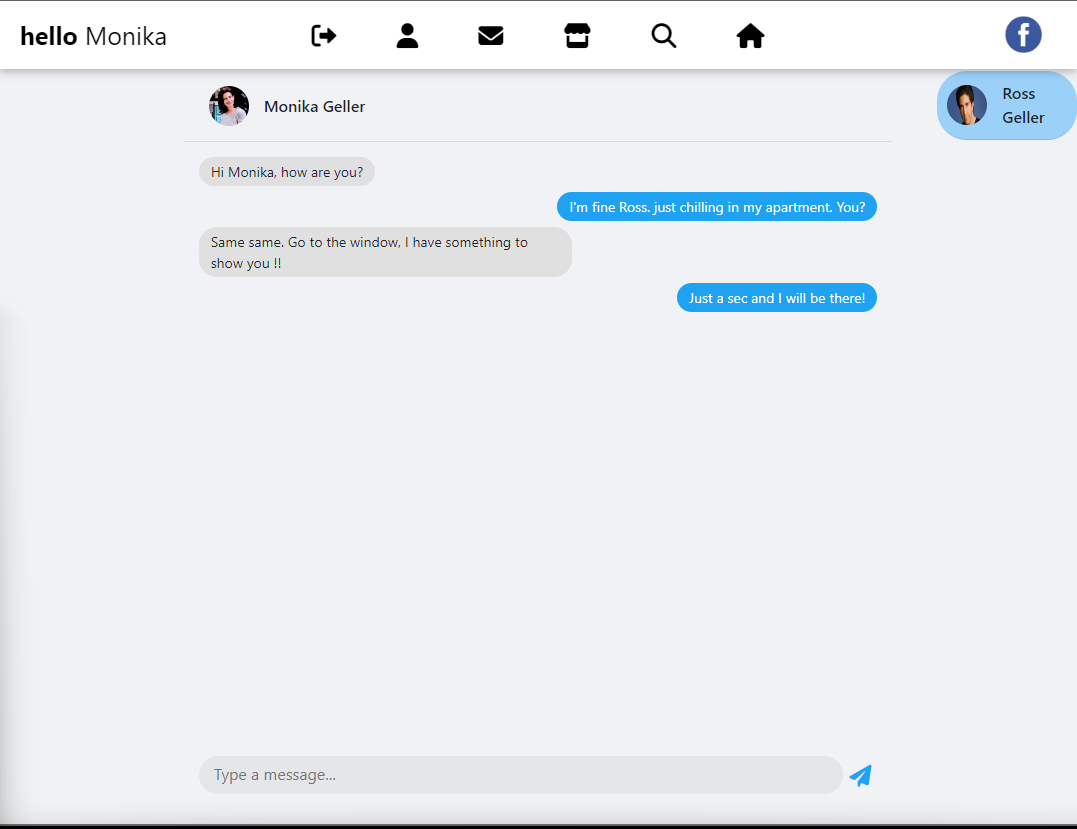Click Ross Geller's avatar in the sidebar
This screenshot has width=1077, height=829.
966,104
